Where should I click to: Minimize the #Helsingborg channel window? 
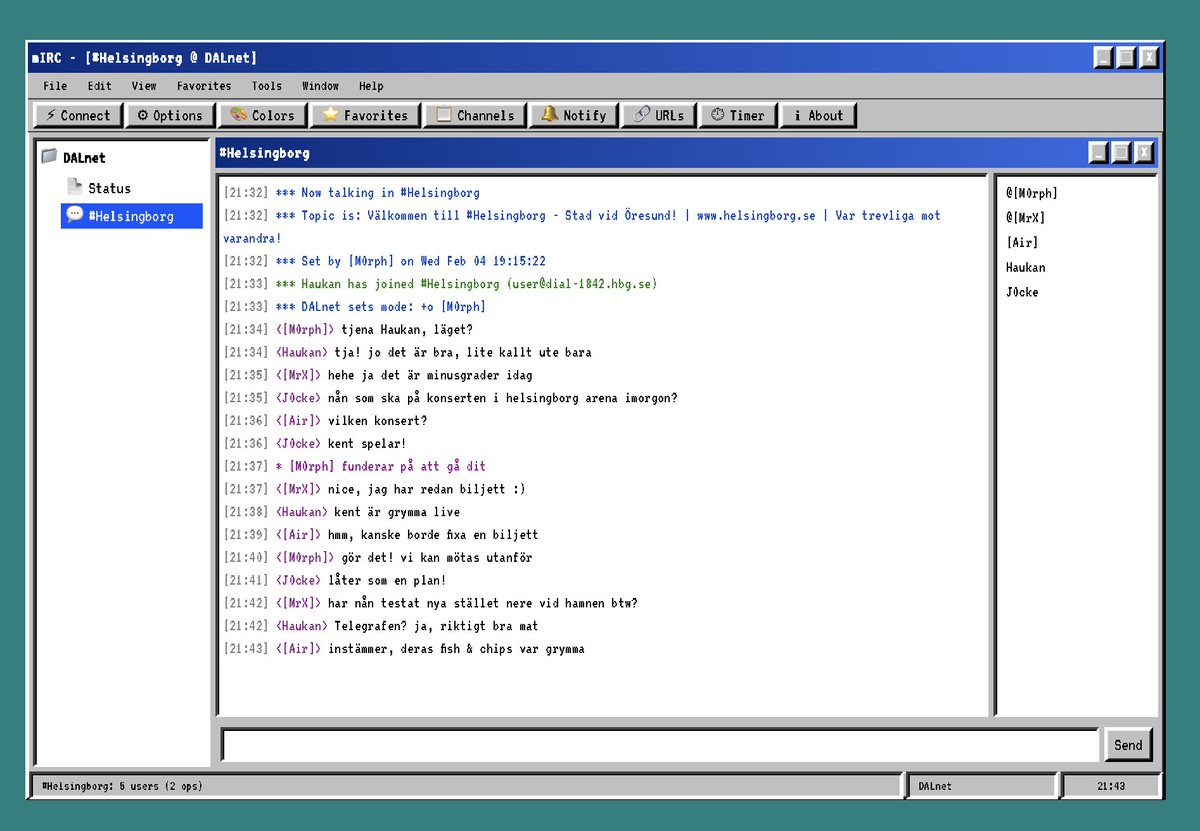click(x=1099, y=153)
